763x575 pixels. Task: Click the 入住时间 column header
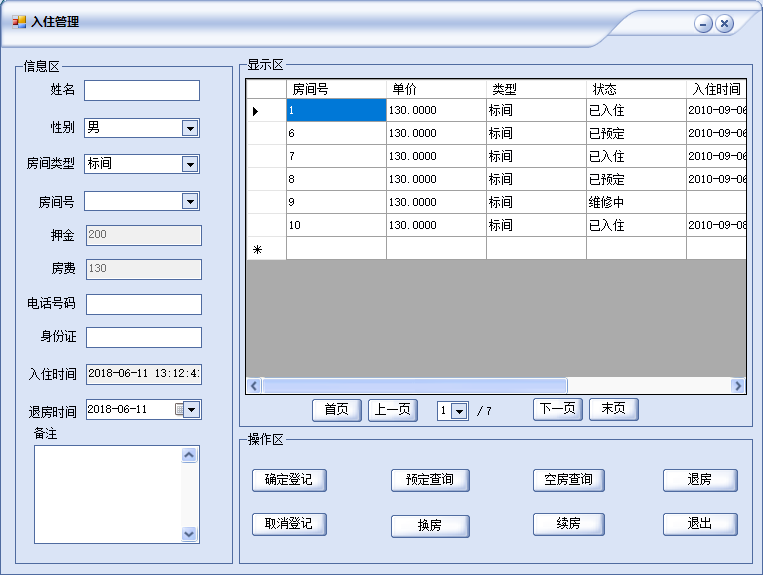coord(716,89)
